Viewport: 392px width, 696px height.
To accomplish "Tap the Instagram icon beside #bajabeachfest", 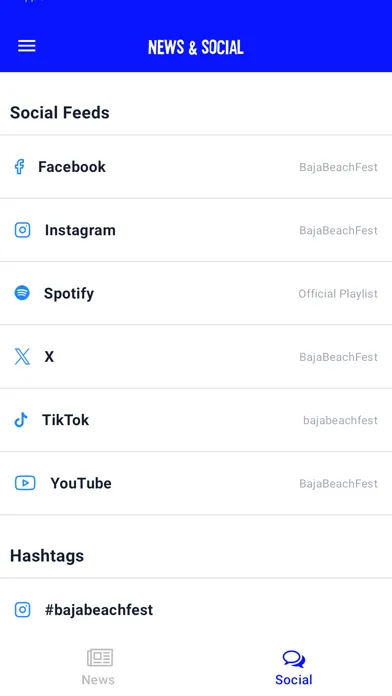I will [x=22, y=609].
